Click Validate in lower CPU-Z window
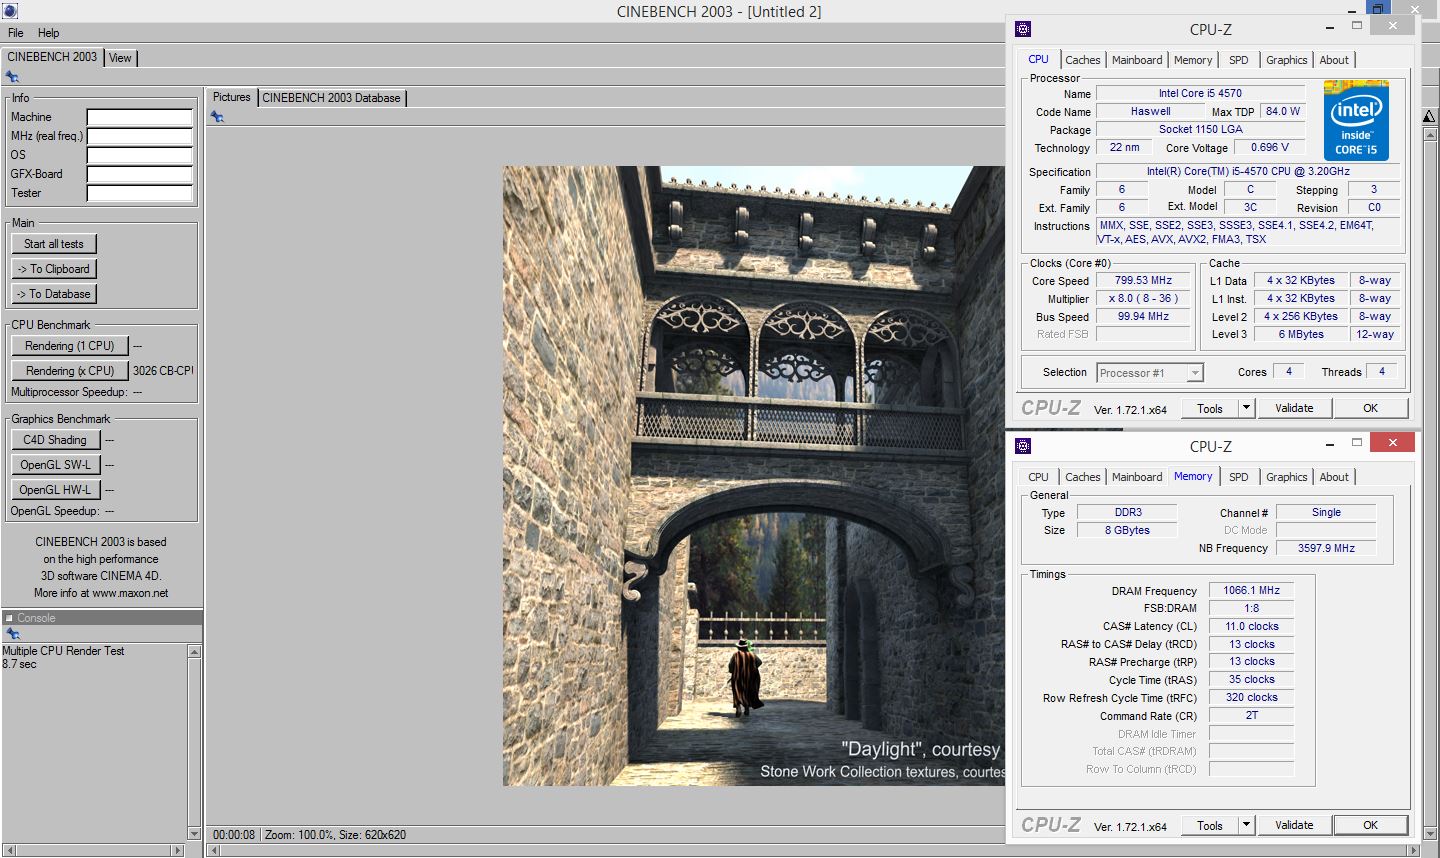1440x858 pixels. coord(1294,825)
